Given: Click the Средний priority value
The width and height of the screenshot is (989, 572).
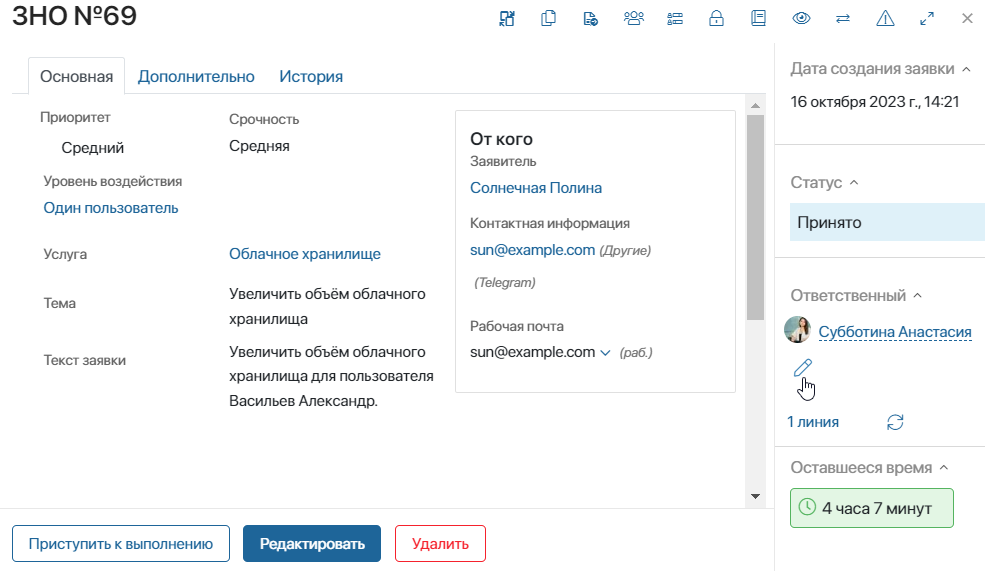Looking at the screenshot, I should 93,148.
